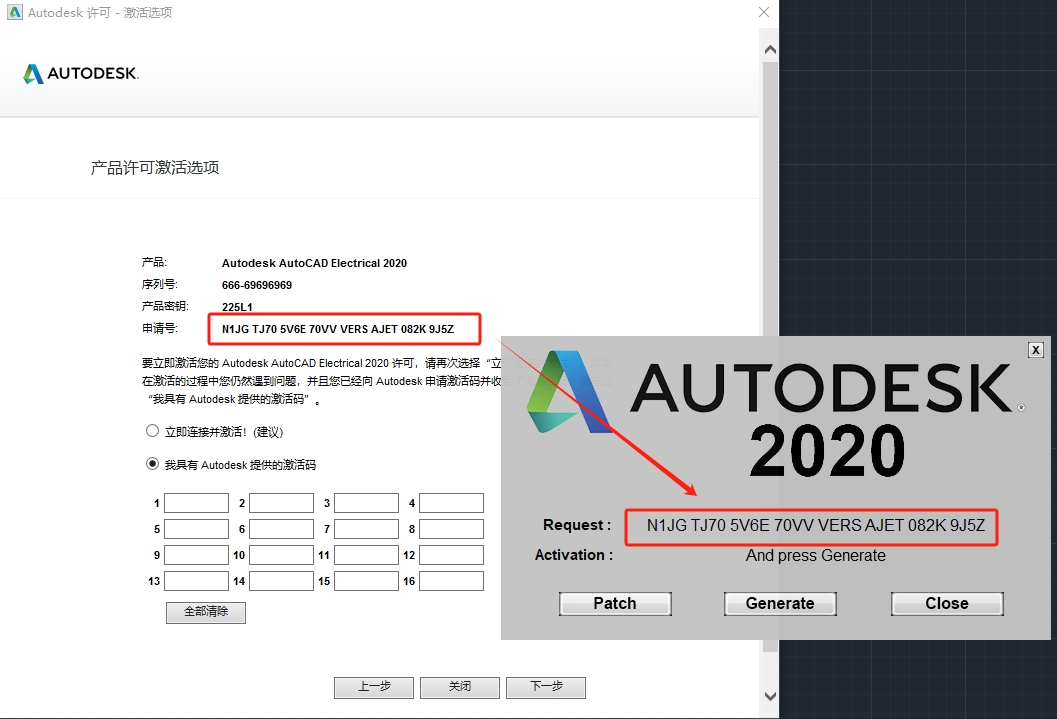Proceed with the 下一步 button
Screen dimensions: 1057x719
click(545, 687)
